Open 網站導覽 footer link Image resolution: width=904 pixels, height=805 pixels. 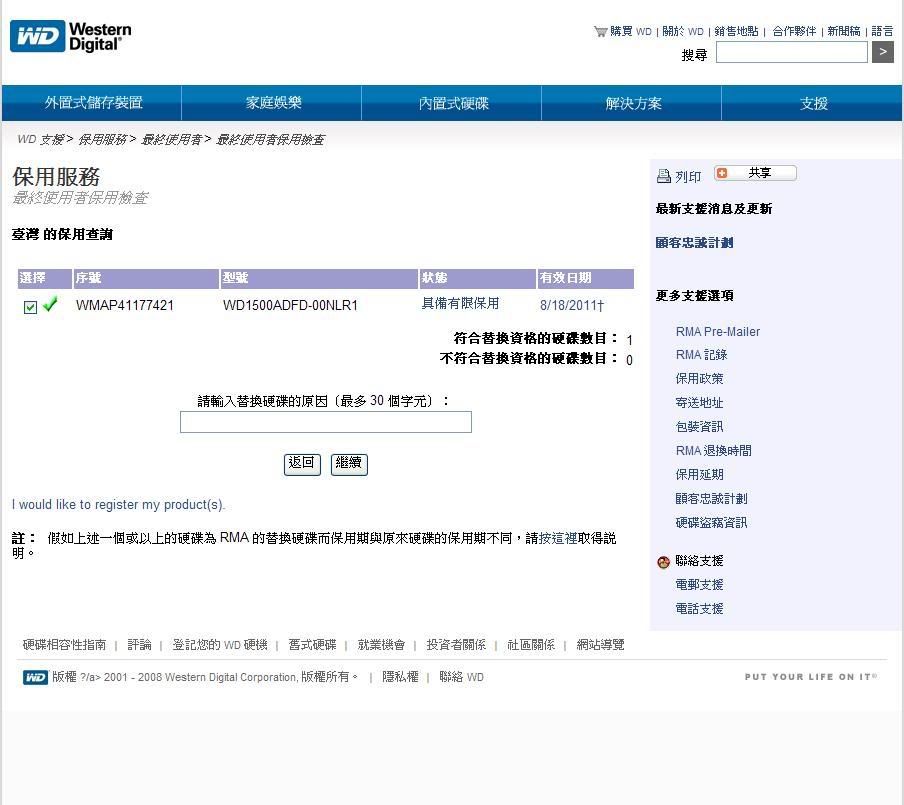tap(600, 645)
